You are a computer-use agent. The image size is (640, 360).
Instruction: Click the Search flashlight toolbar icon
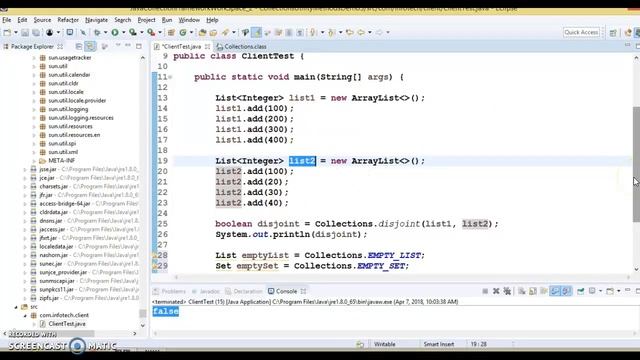[225, 32]
